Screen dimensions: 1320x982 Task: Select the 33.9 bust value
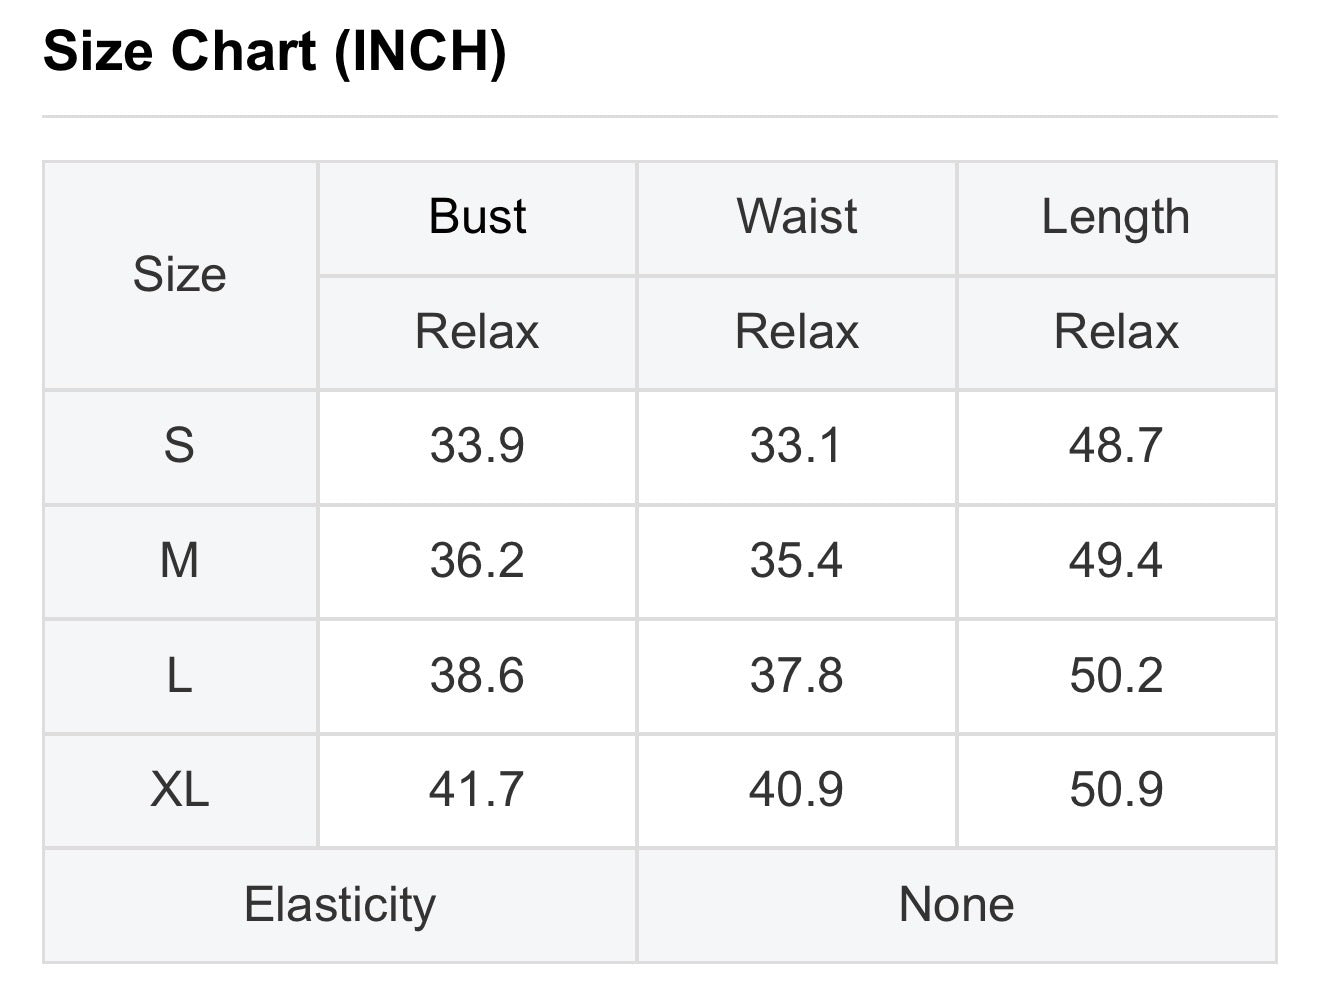pyautogui.click(x=477, y=446)
